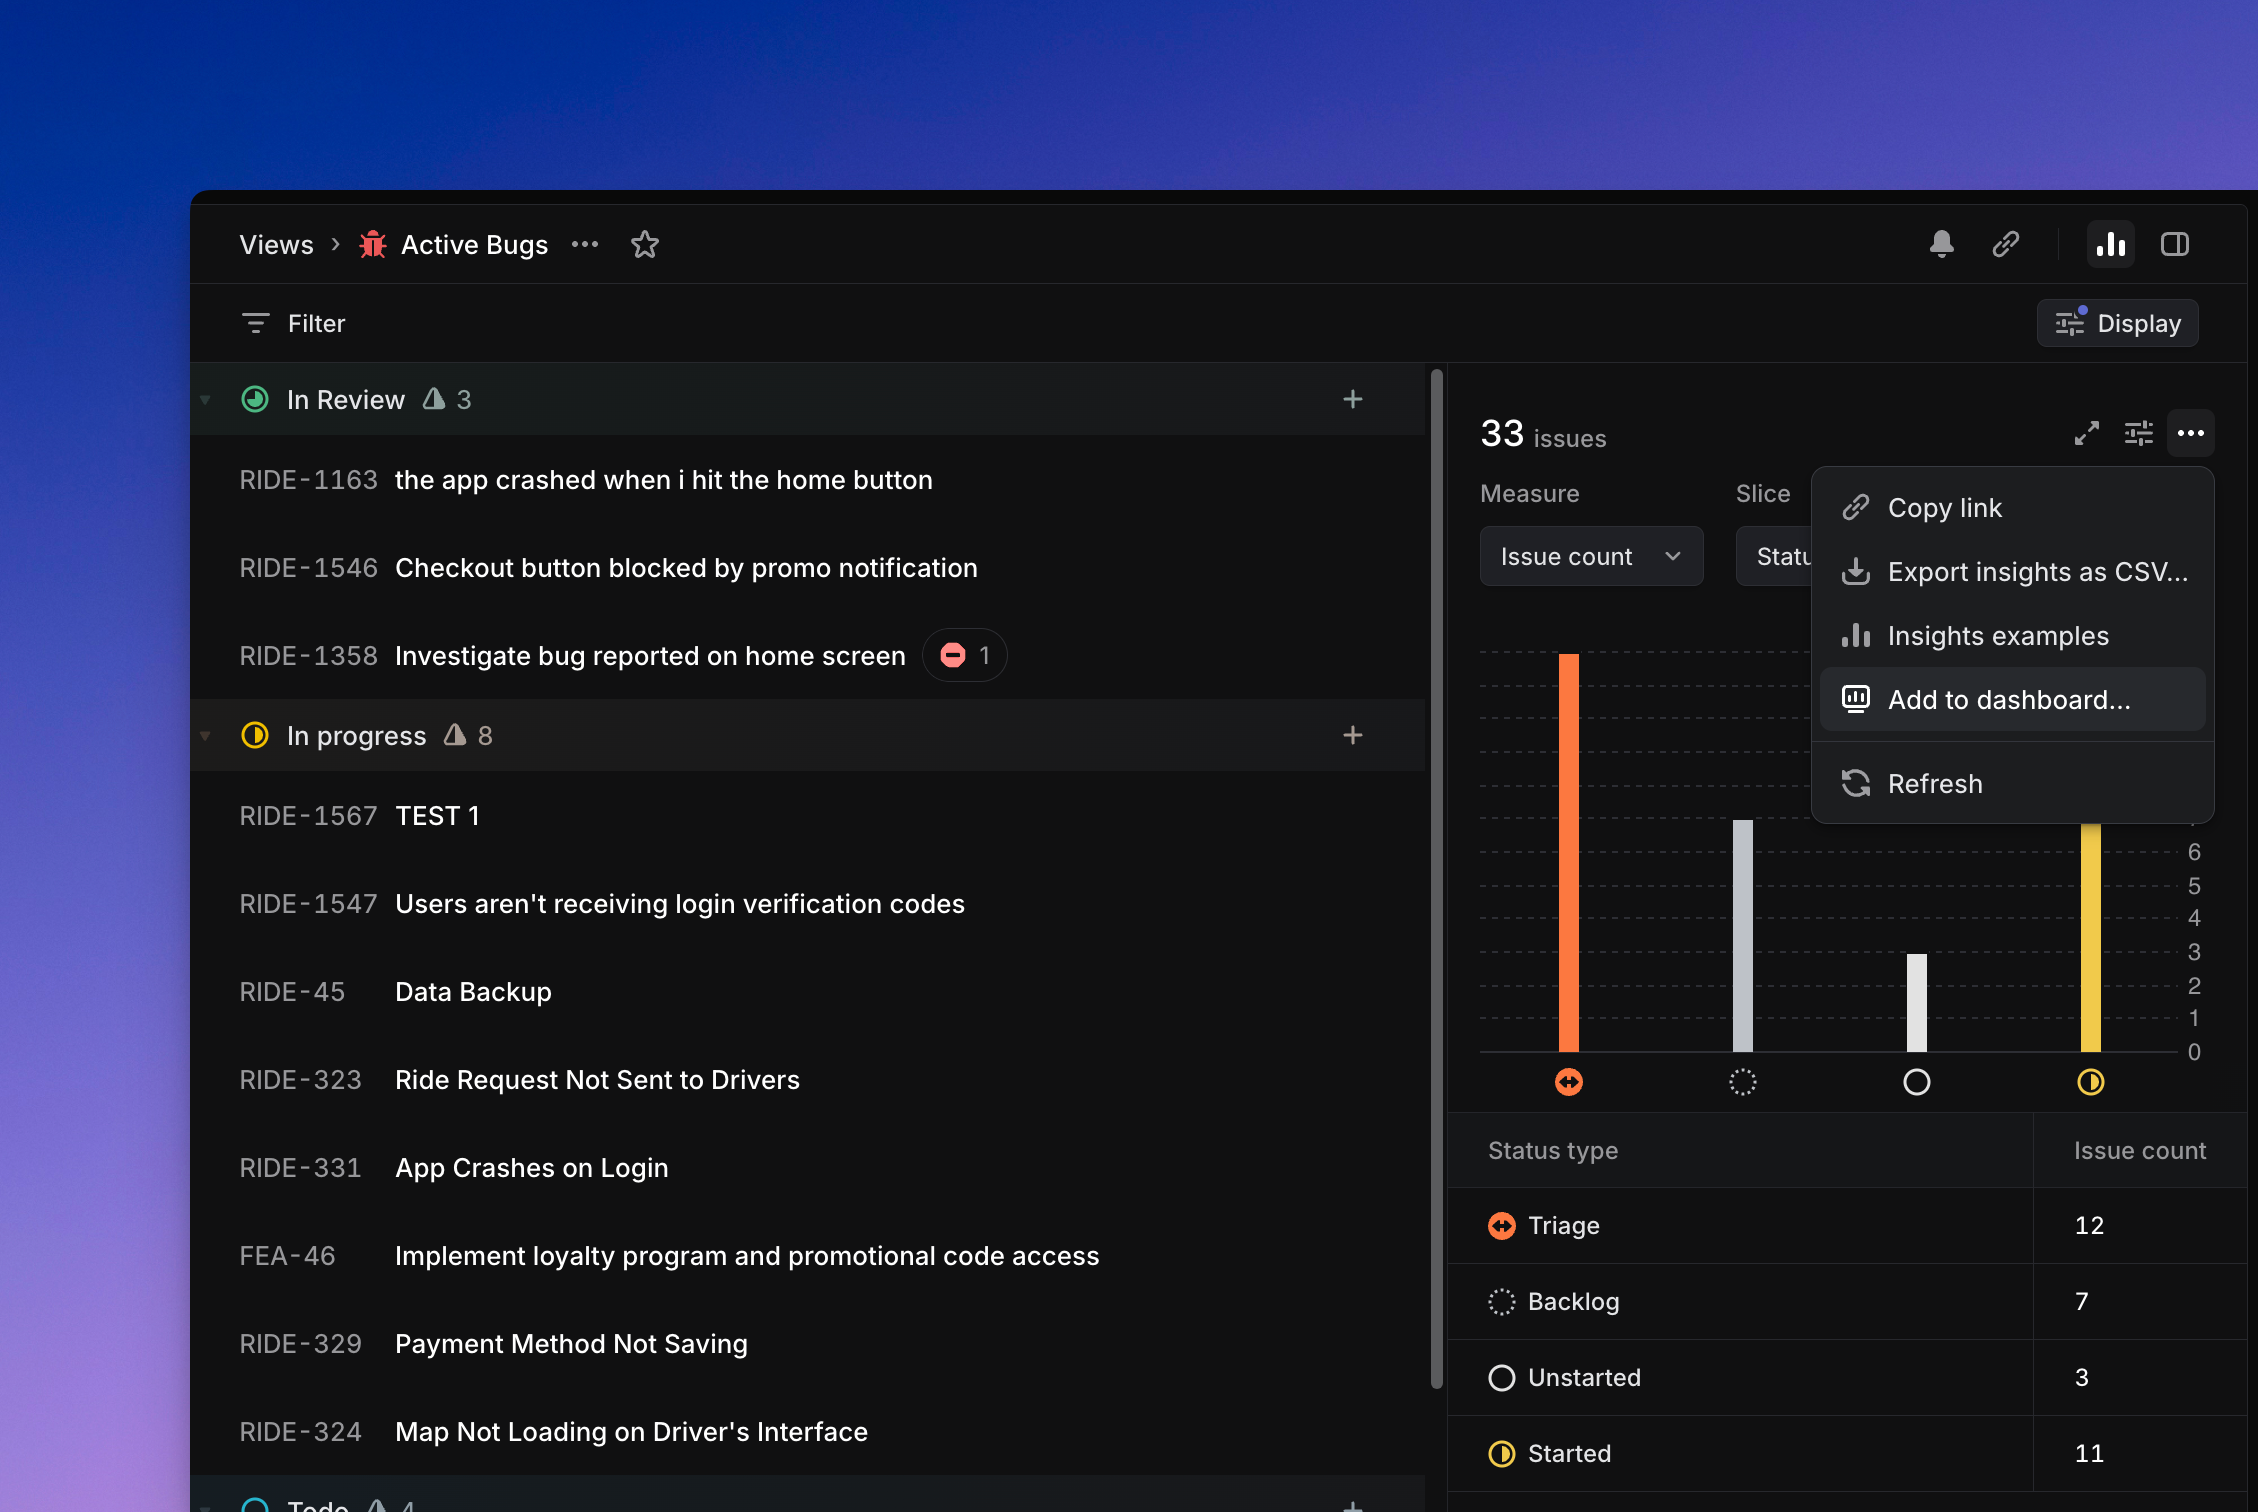
Task: Open the Display options button
Action: click(x=2117, y=323)
